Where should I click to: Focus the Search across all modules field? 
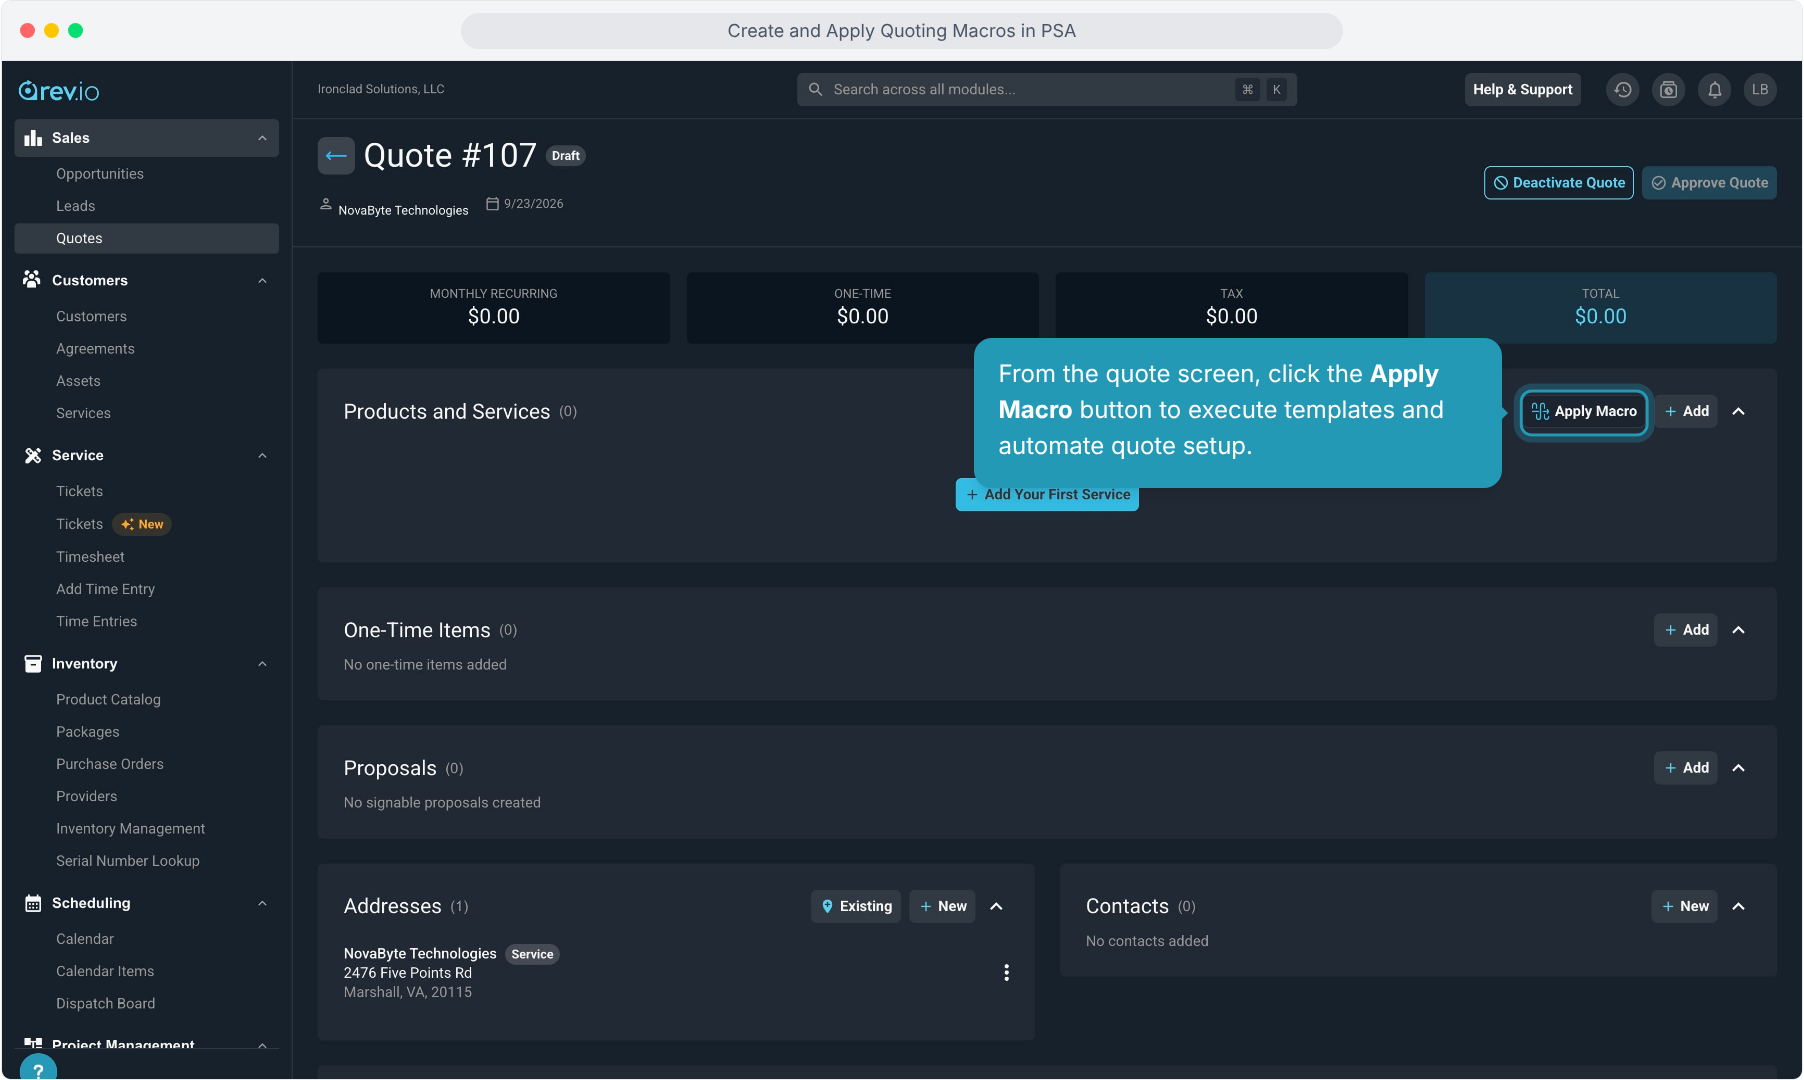click(x=1047, y=90)
